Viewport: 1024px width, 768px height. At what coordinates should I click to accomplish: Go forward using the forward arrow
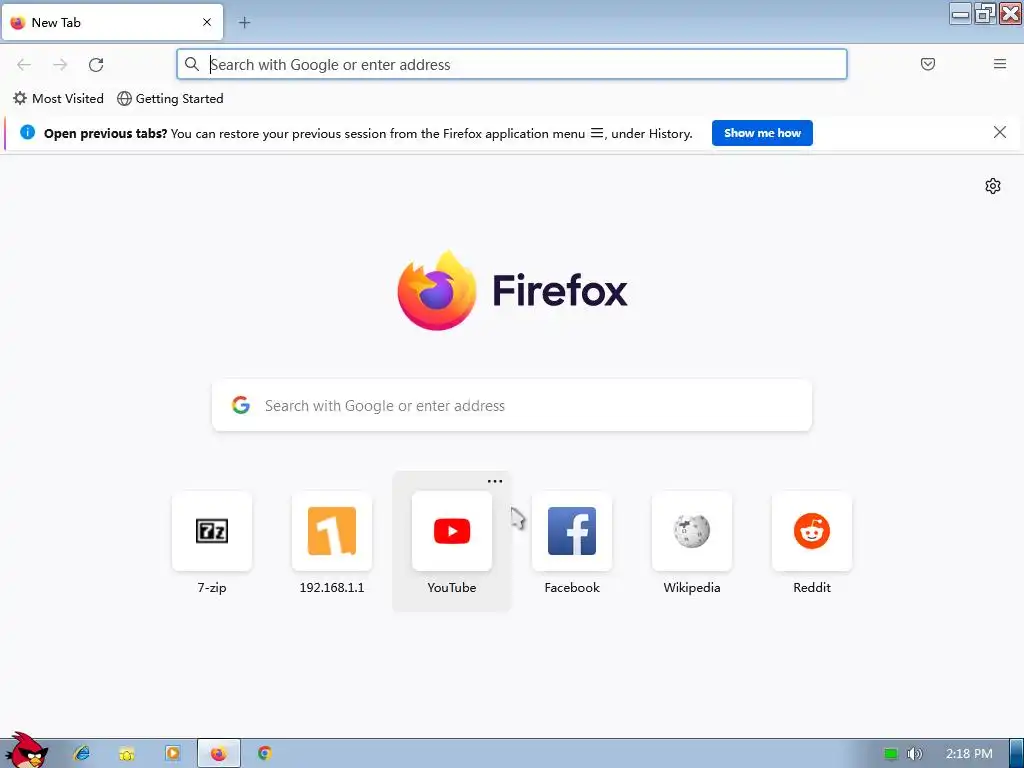(x=60, y=65)
